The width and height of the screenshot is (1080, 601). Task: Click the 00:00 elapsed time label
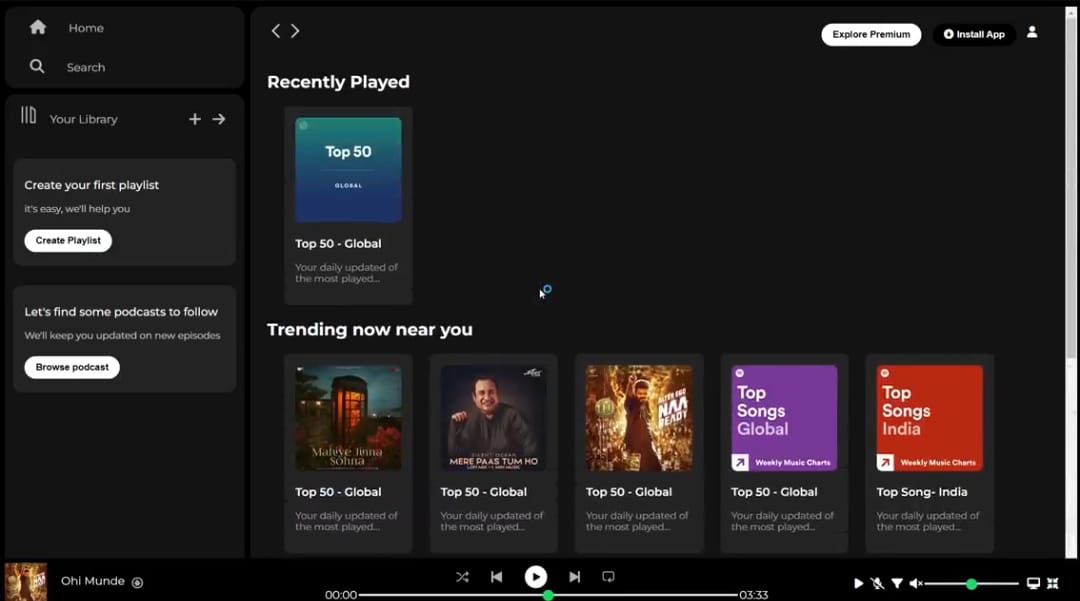click(341, 595)
